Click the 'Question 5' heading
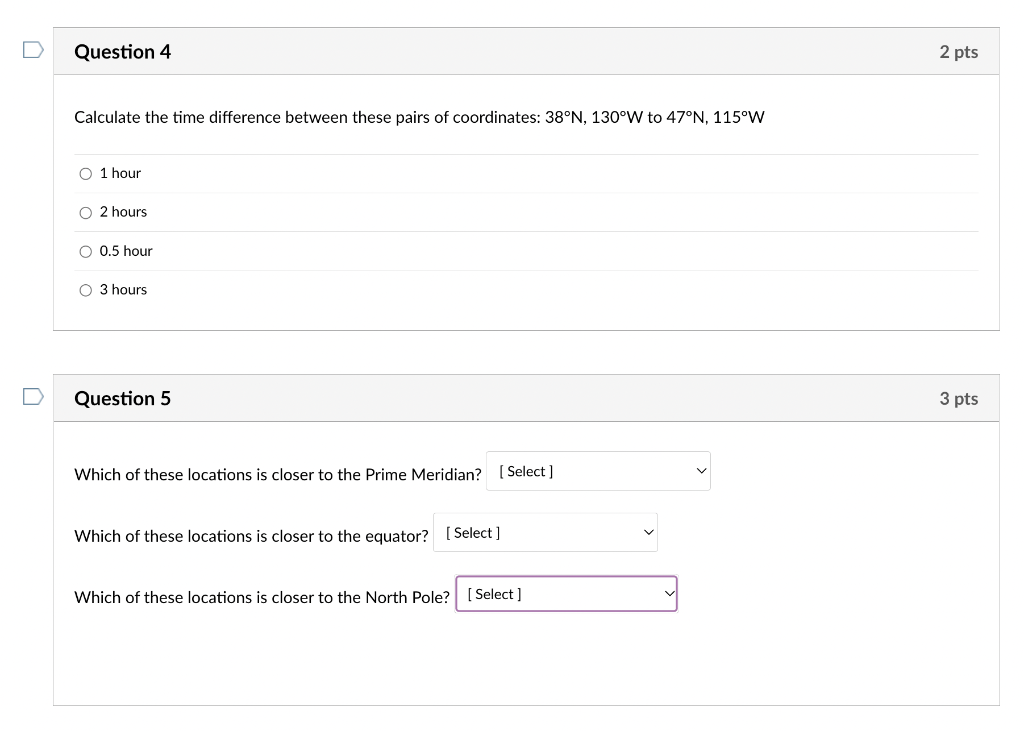 pos(123,398)
